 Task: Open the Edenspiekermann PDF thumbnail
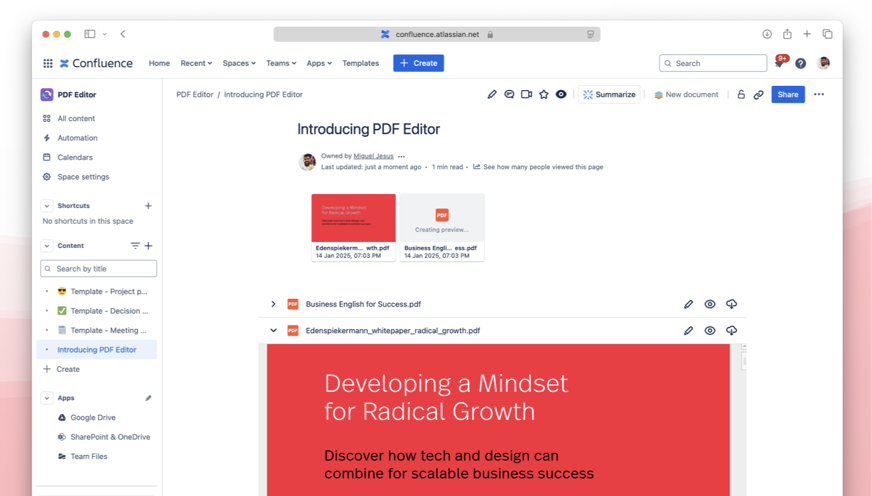(353, 227)
